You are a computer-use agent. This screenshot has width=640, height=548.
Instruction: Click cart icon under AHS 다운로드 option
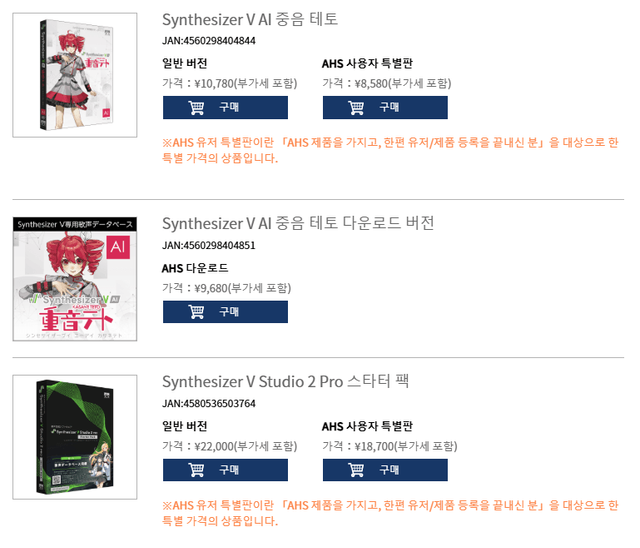pos(196,312)
